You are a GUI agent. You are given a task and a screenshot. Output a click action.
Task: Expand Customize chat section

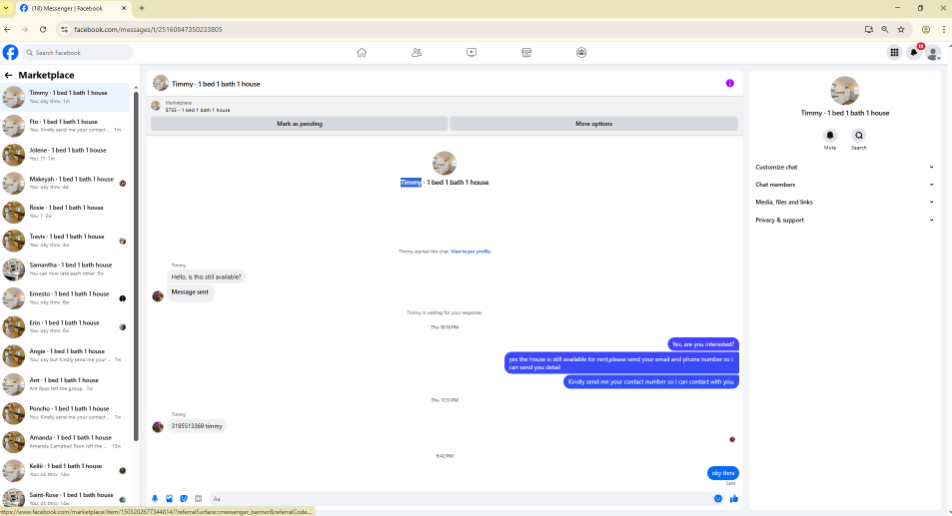pos(844,167)
